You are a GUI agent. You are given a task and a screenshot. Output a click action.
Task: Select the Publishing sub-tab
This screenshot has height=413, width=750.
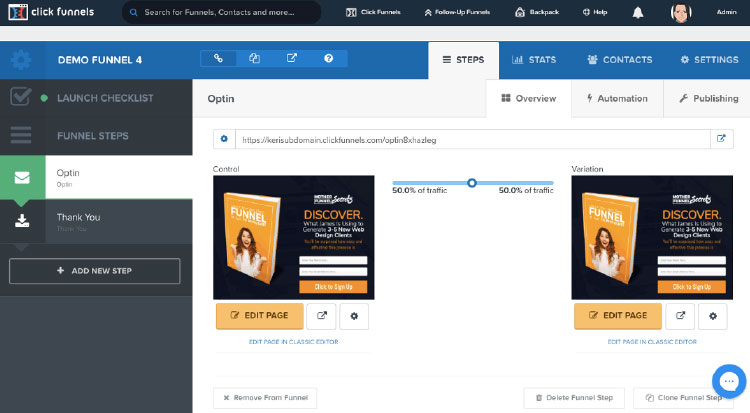[708, 99]
